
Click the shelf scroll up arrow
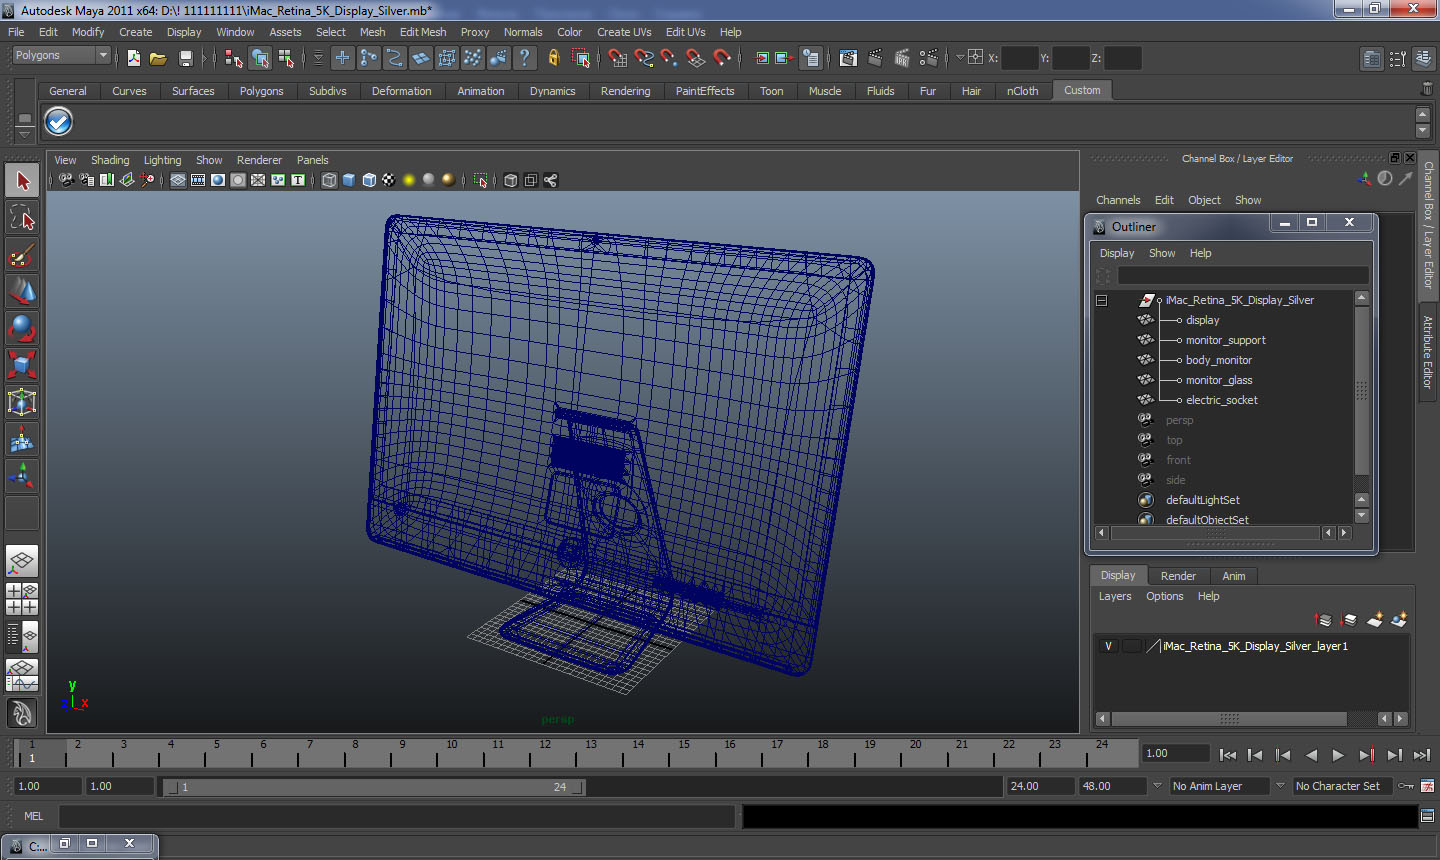[1423, 114]
